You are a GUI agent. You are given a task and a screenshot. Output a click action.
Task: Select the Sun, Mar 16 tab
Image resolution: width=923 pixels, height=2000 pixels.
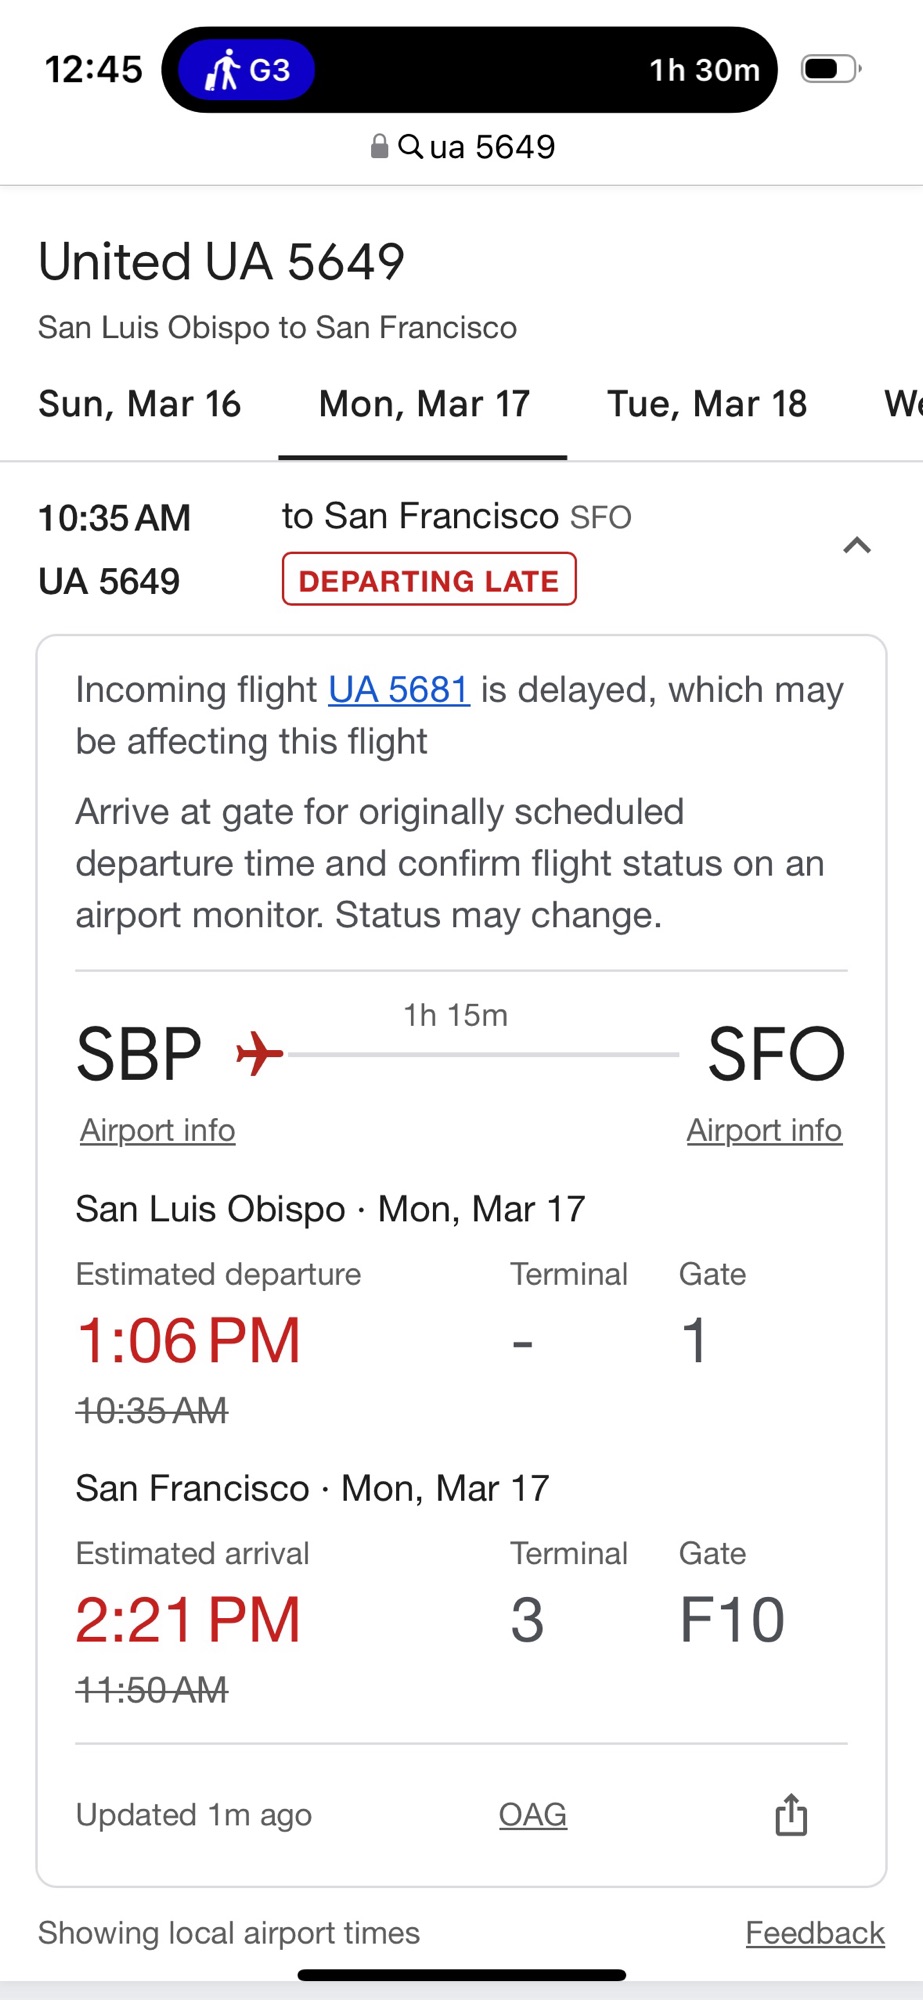pyautogui.click(x=140, y=404)
